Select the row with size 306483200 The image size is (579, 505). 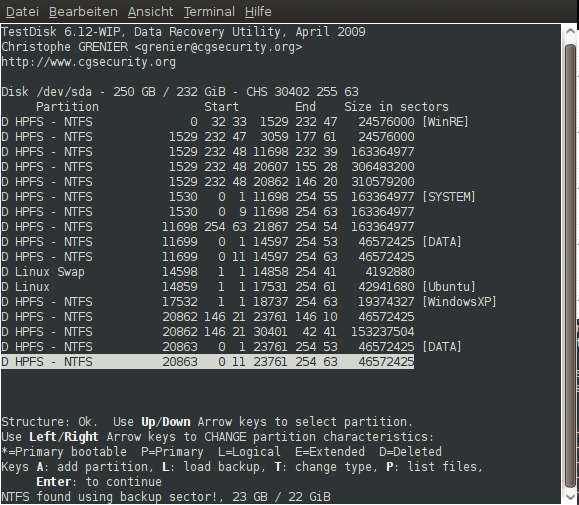tap(208, 167)
